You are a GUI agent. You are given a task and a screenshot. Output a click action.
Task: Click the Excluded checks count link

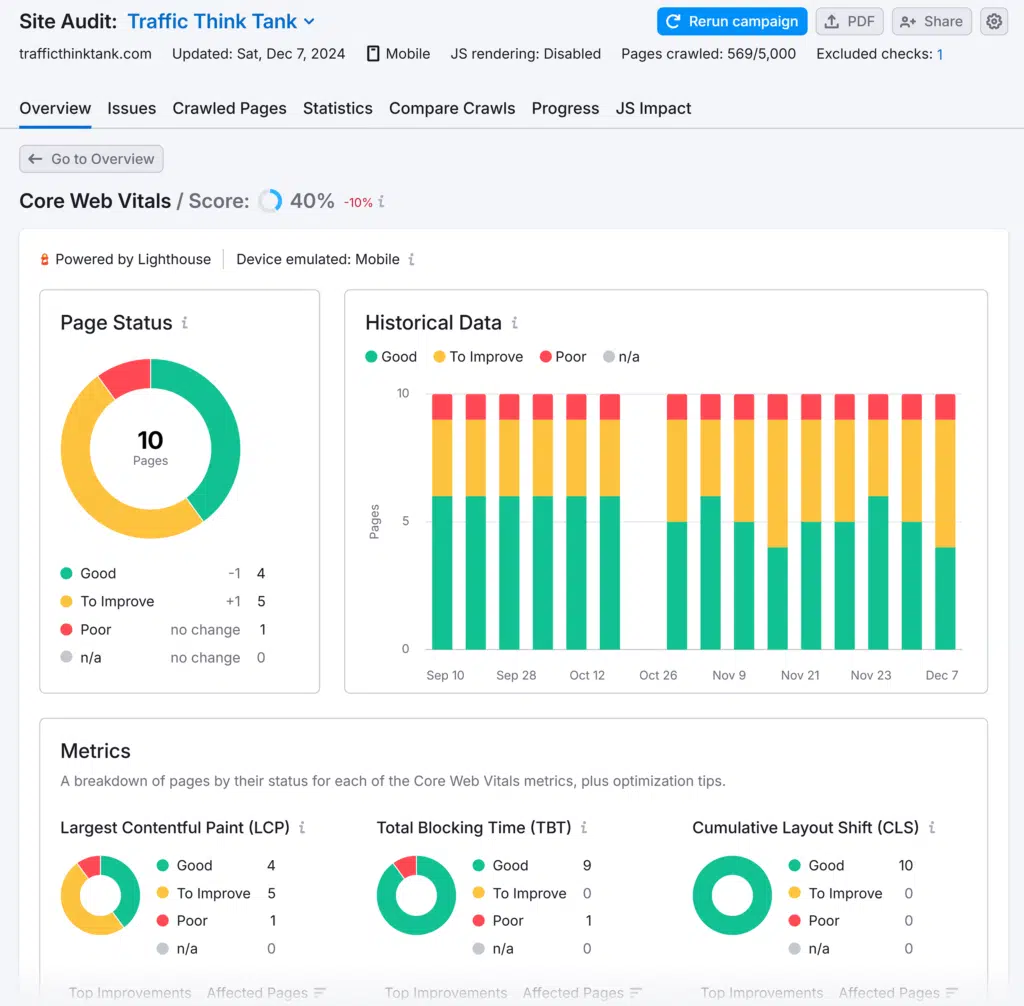(x=940, y=54)
